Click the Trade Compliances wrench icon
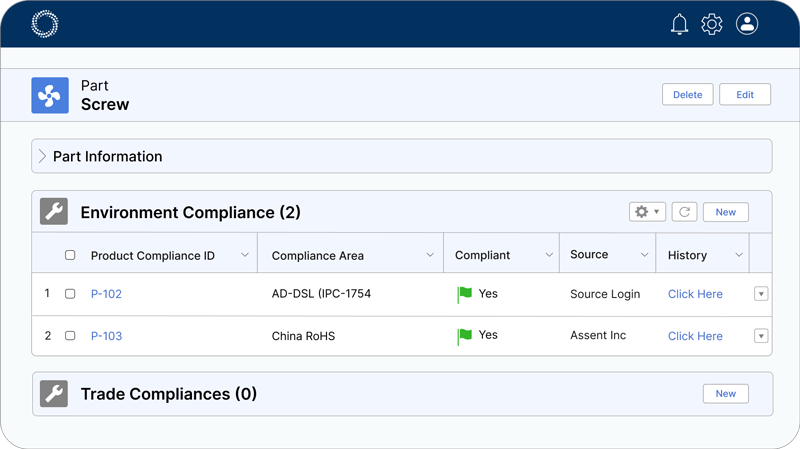 54,394
